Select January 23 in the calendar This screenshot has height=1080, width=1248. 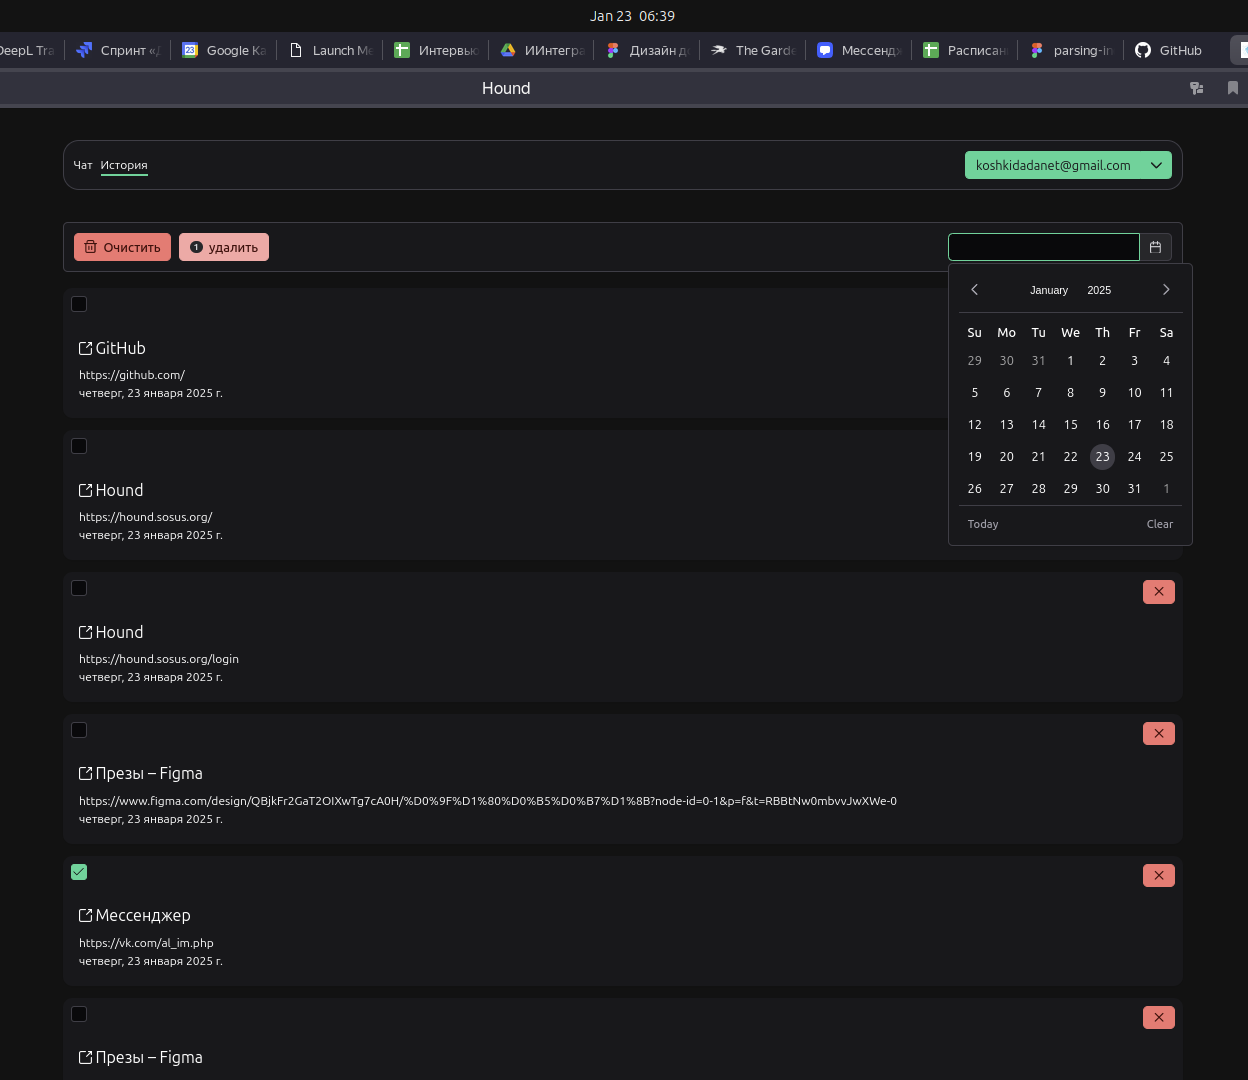(1102, 457)
